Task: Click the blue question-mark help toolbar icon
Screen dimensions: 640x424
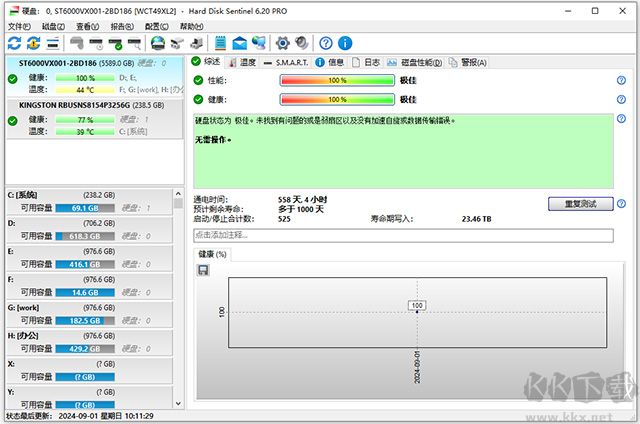Action: coord(326,43)
